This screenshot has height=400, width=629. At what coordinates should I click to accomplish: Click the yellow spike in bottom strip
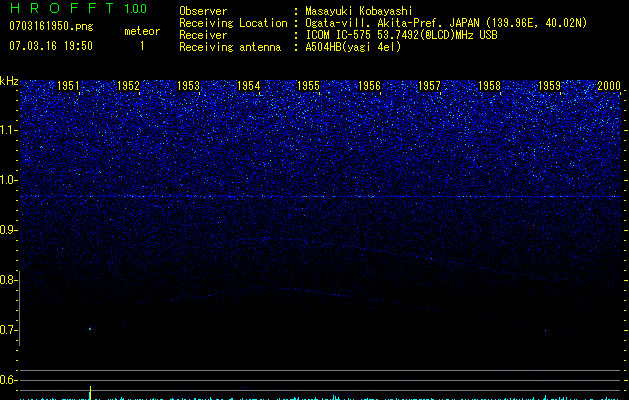[x=91, y=391]
